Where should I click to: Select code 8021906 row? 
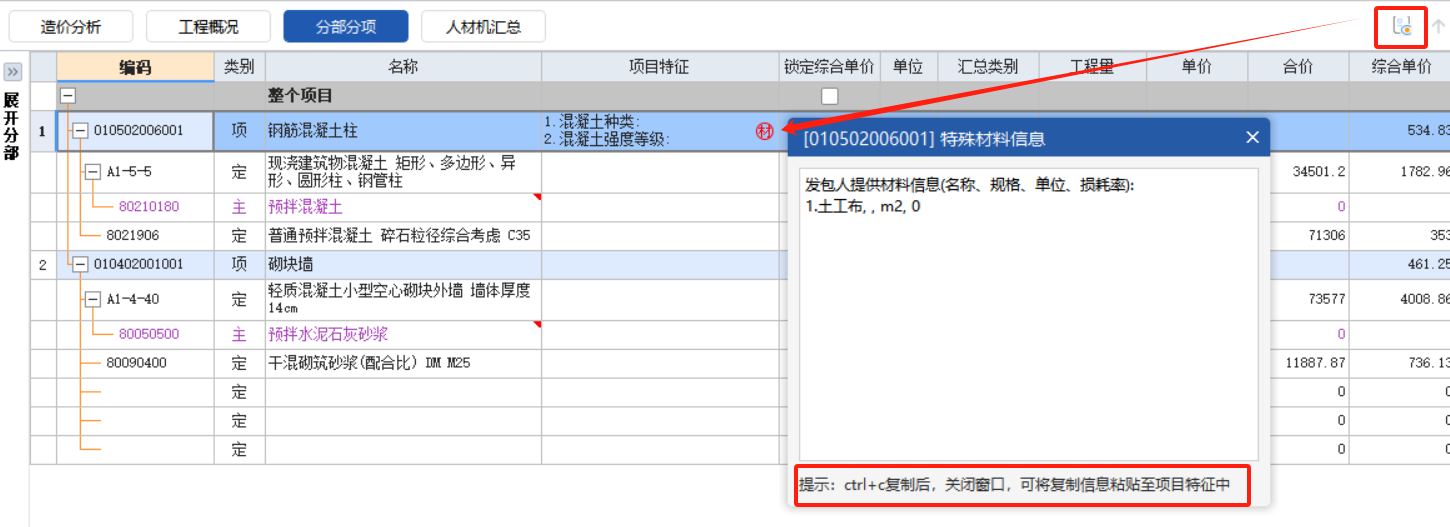(x=132, y=235)
